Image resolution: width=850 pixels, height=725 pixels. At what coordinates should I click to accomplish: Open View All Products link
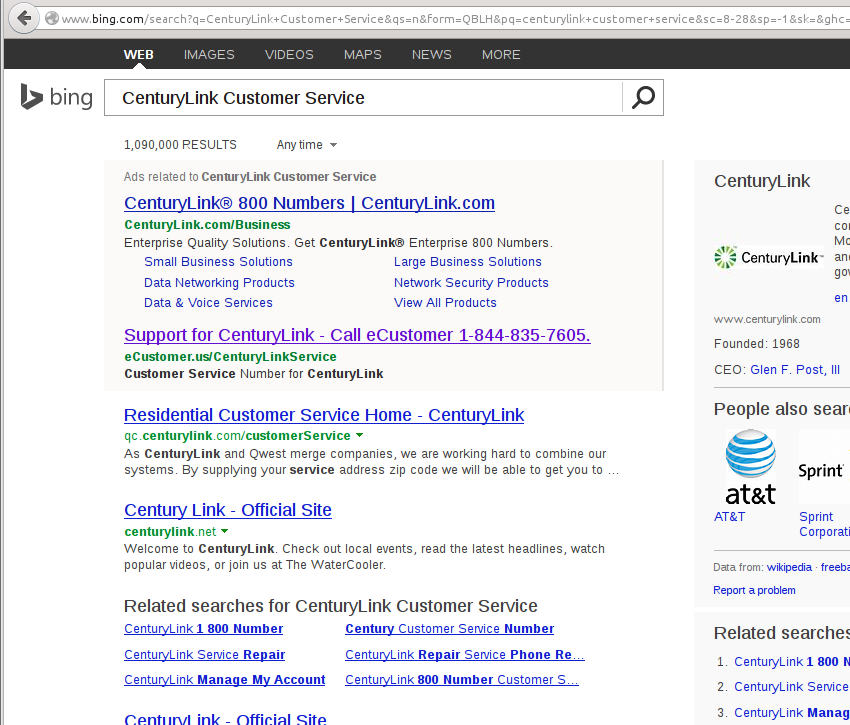(x=445, y=303)
